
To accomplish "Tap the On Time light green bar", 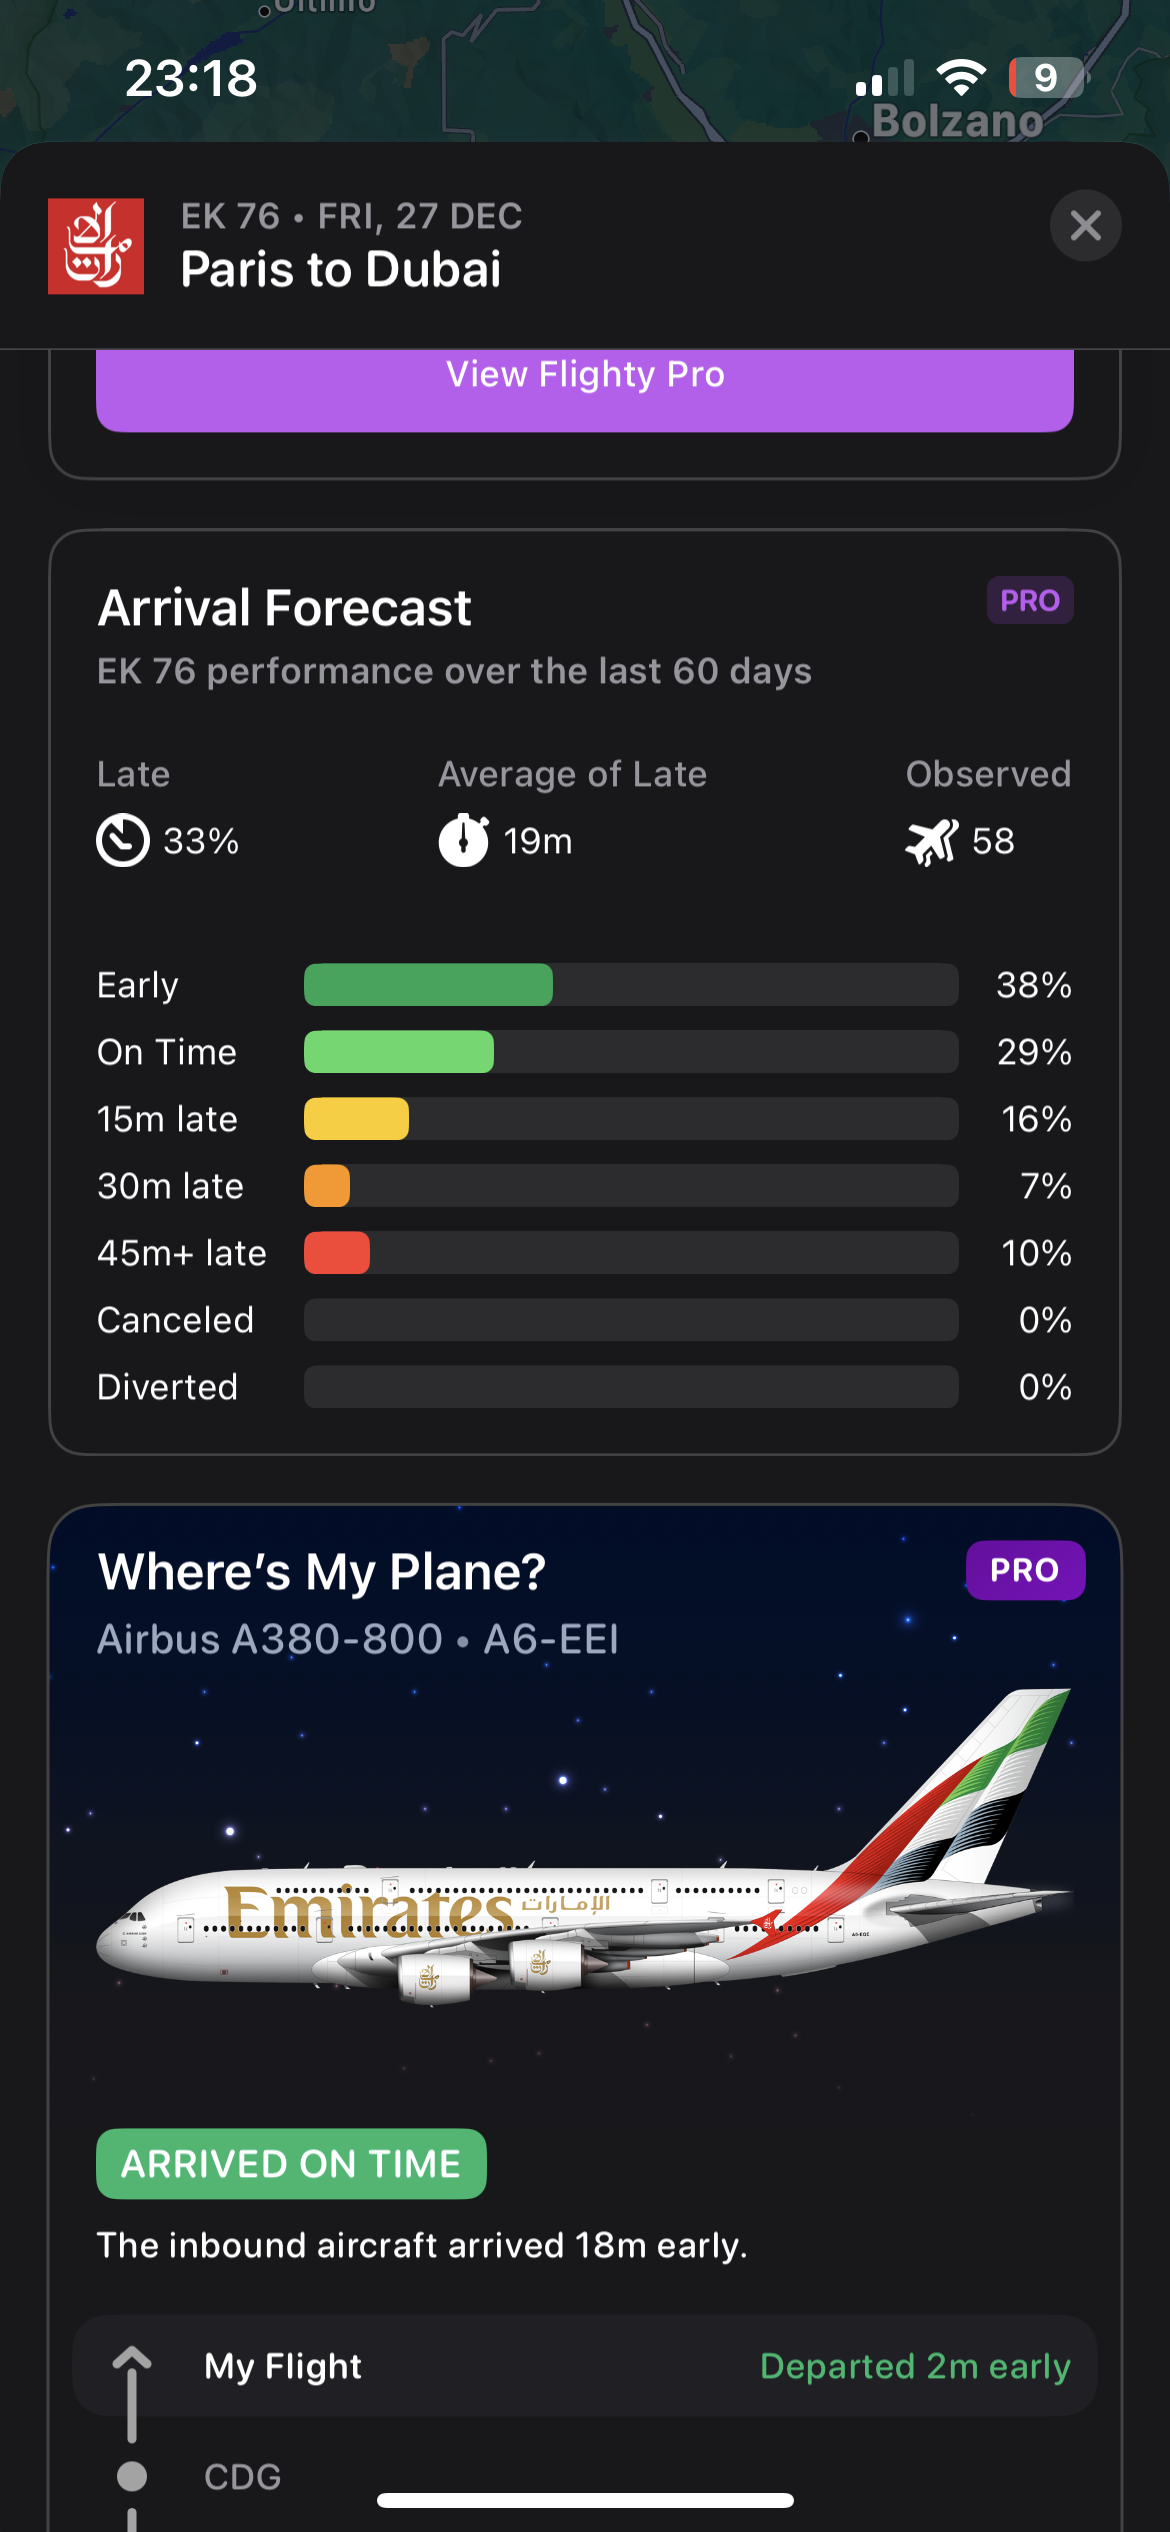I will point(399,1052).
